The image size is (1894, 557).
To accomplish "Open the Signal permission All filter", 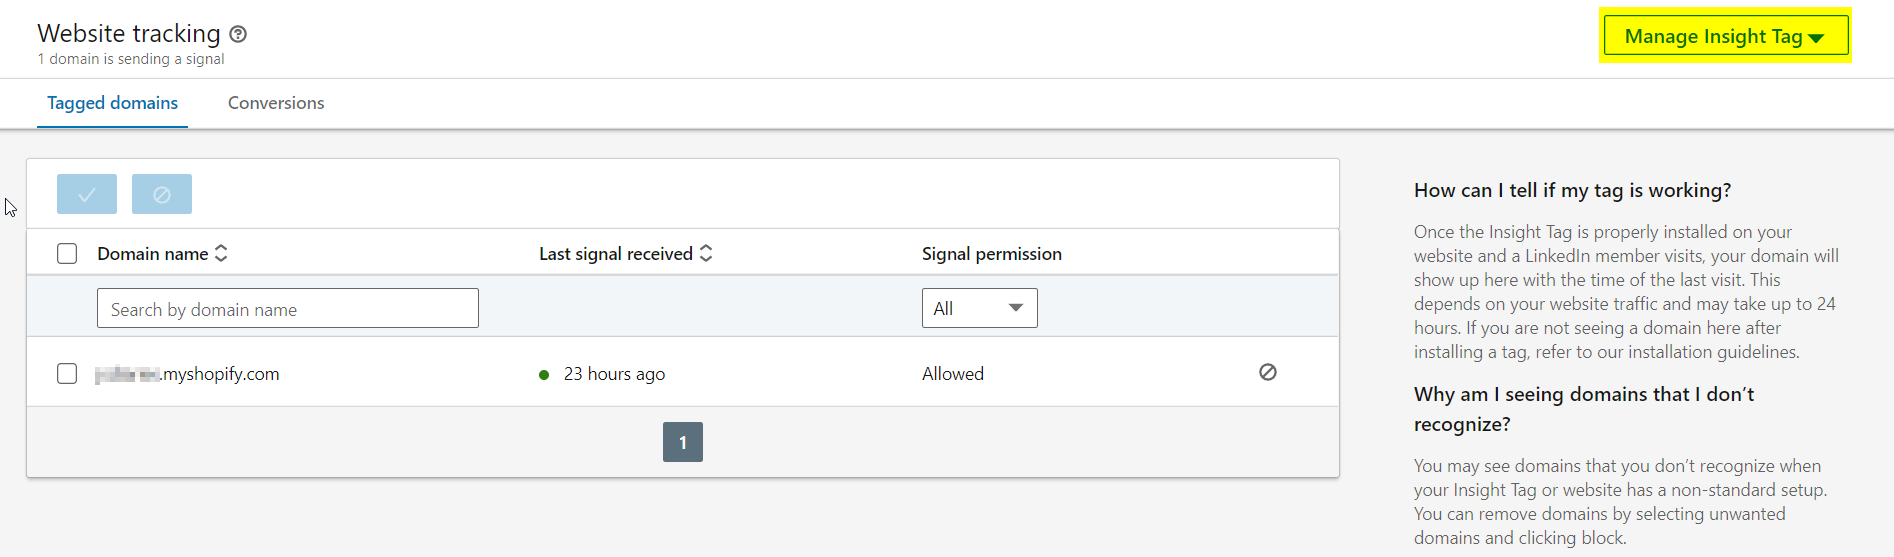I will point(979,308).
